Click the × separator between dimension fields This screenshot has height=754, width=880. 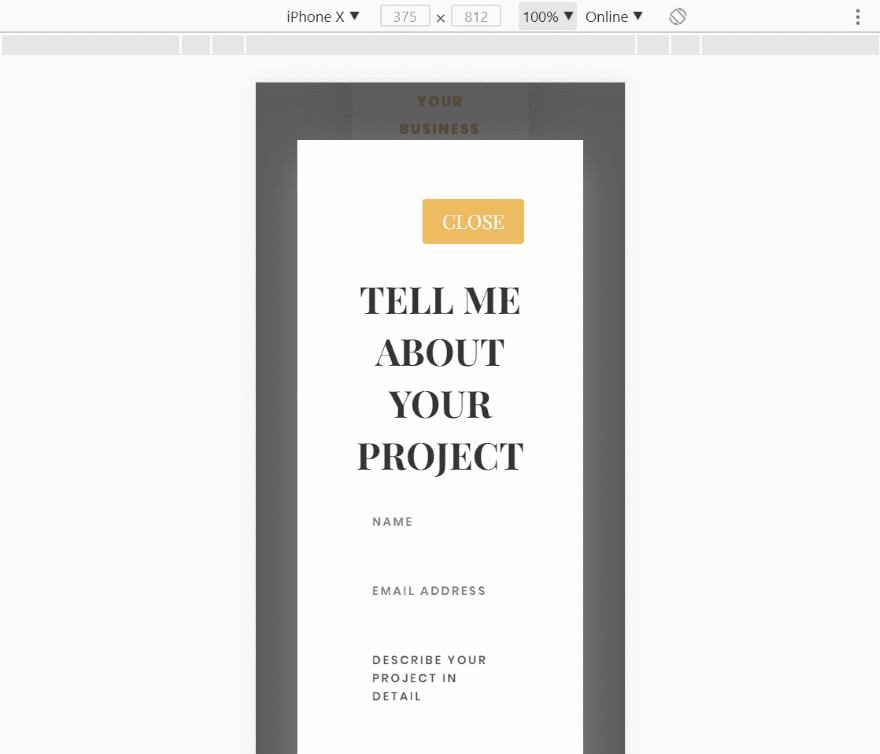point(440,16)
